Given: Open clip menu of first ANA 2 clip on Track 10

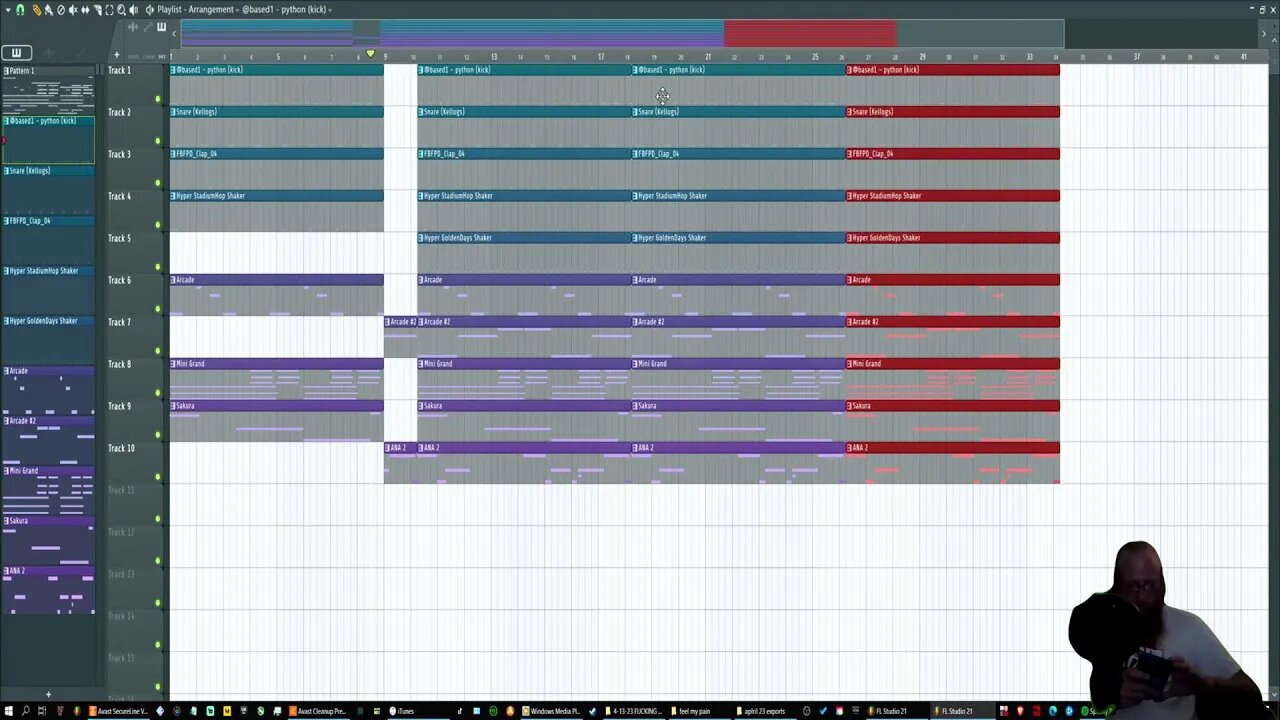Looking at the screenshot, I should click(x=387, y=448).
